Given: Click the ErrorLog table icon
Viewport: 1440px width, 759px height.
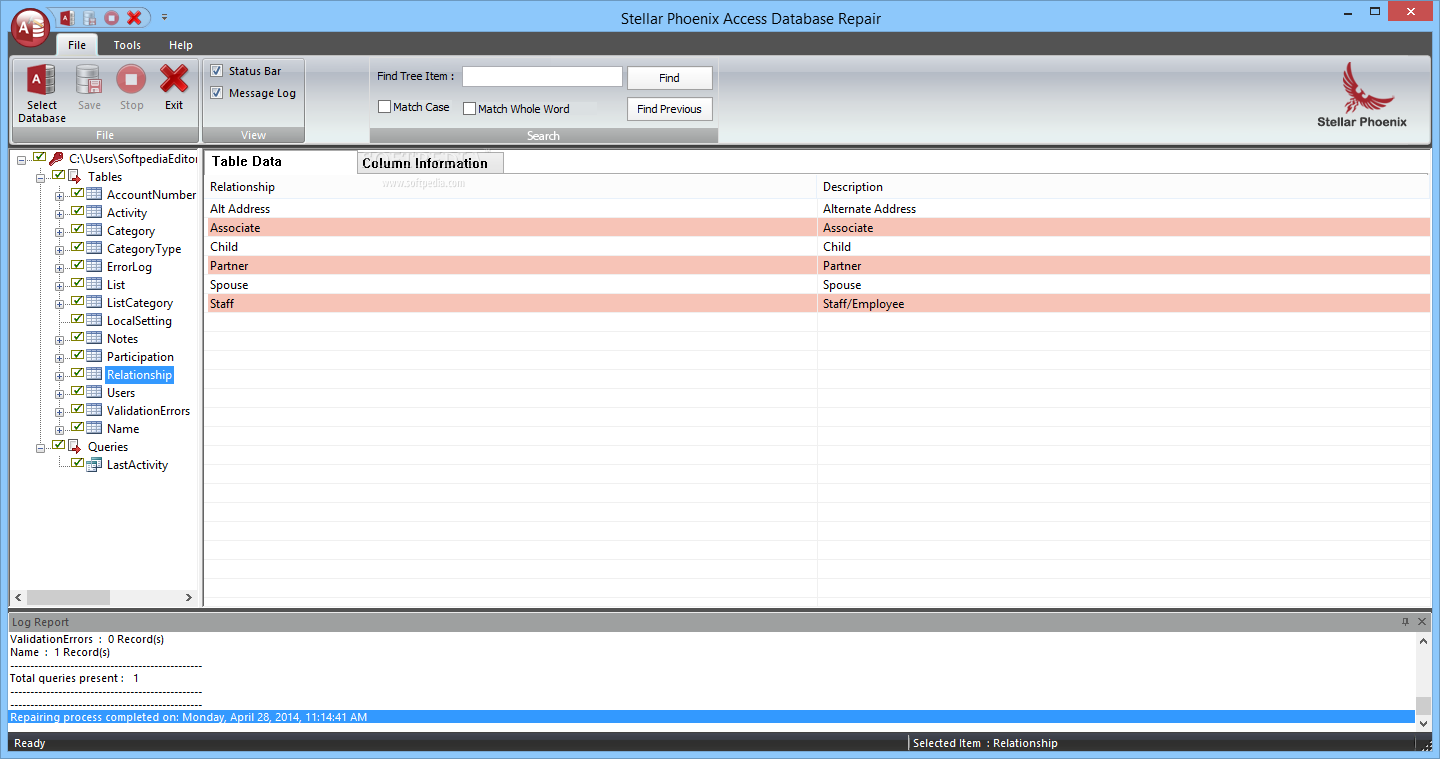Looking at the screenshot, I should coord(94,266).
